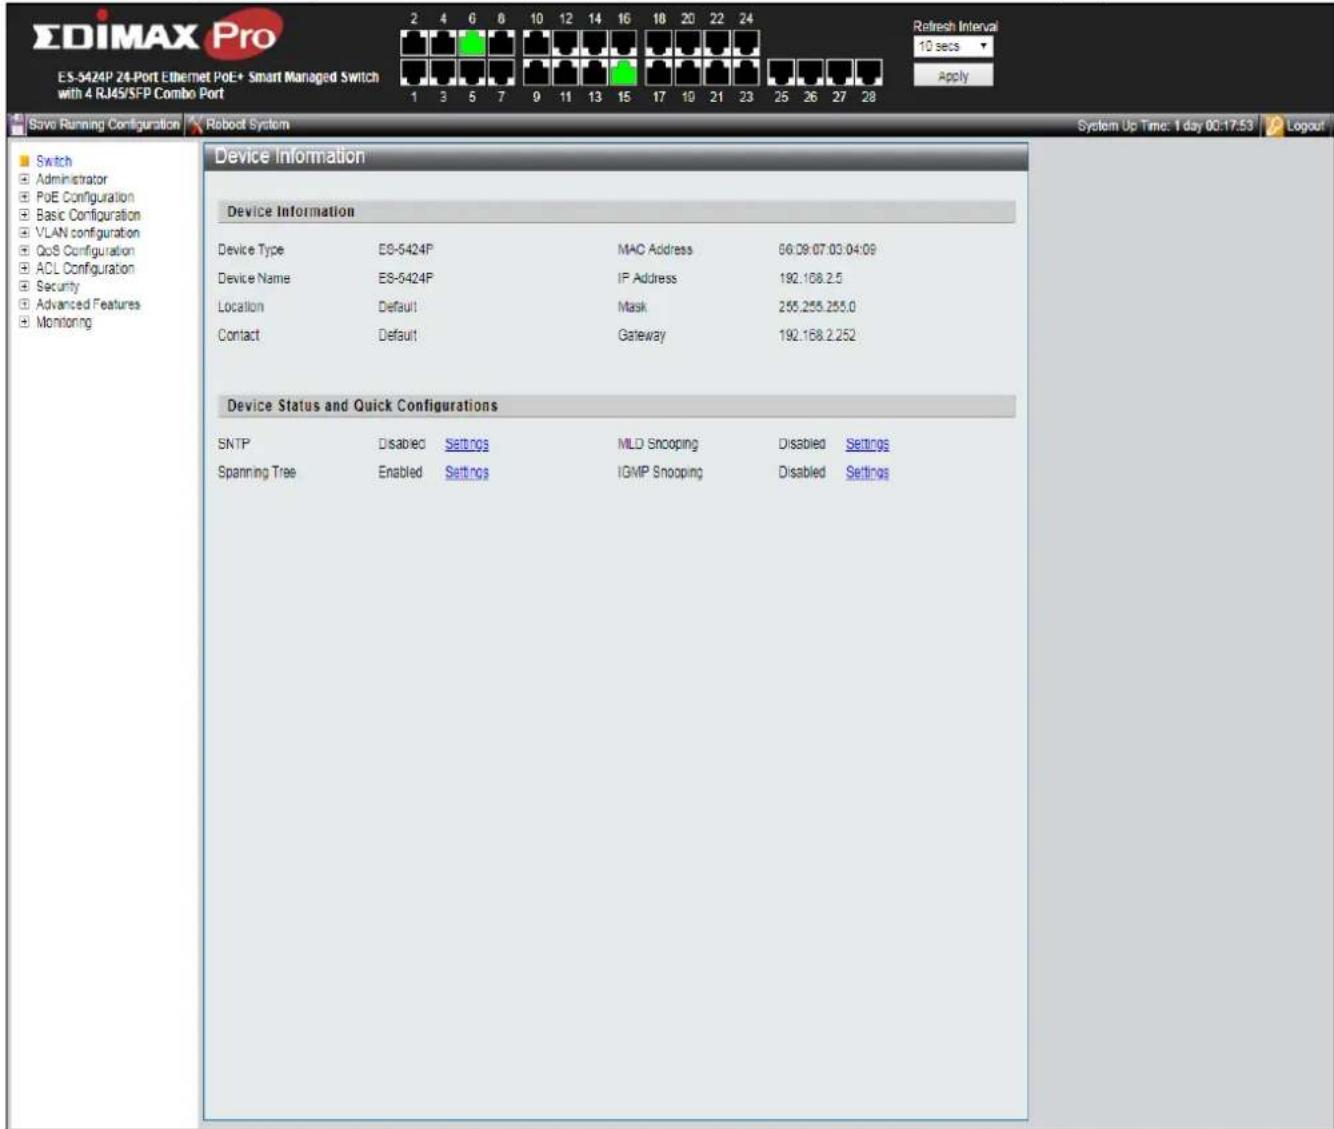Click port 16 icon above port 15
The width and height of the screenshot is (1334, 1129).
[624, 43]
